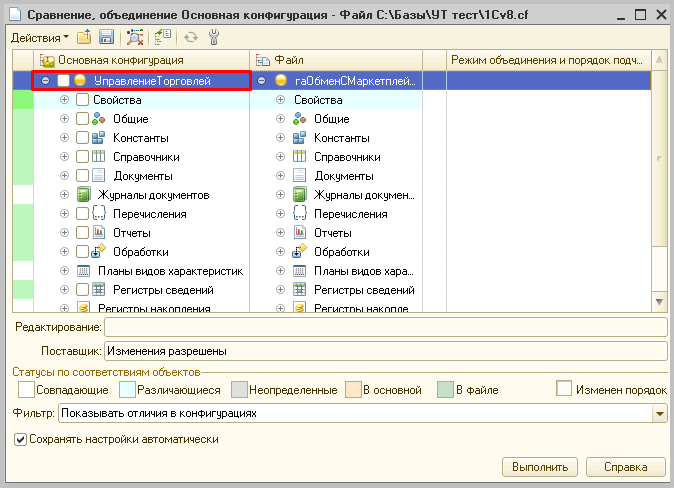Click Планы видов характеристик icon in main column
The width and height of the screenshot is (674, 488).
click(x=83, y=271)
